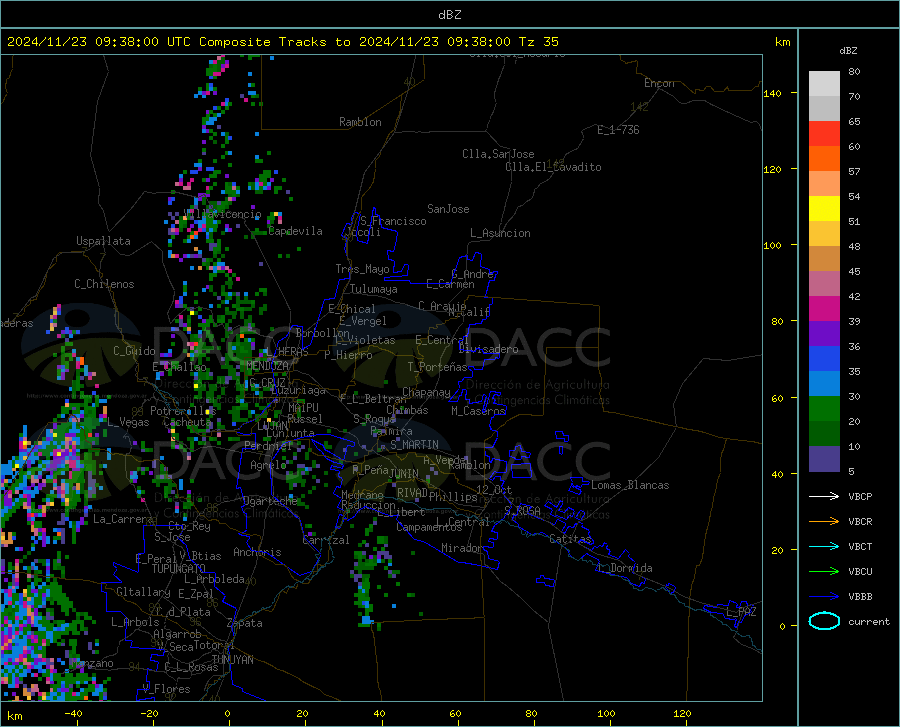Screen dimensions: 900x727
Task: Click the V_Flores map label
Action: [x=166, y=689]
